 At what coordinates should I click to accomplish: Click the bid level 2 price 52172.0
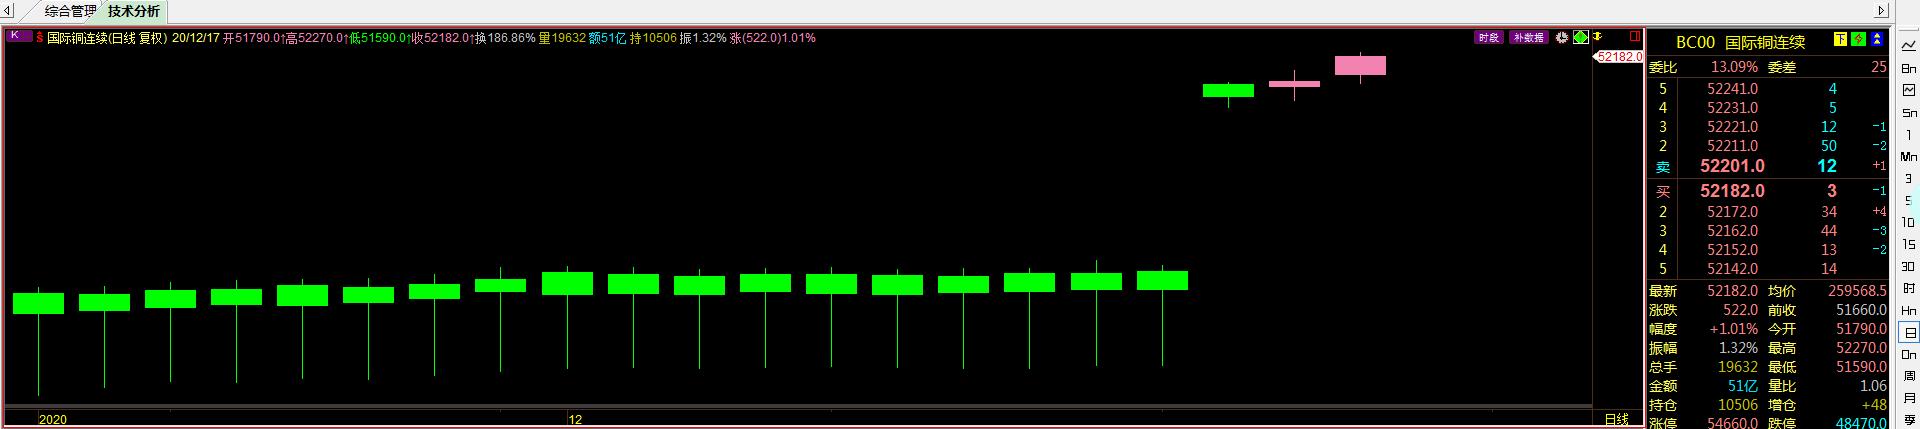coord(1732,212)
